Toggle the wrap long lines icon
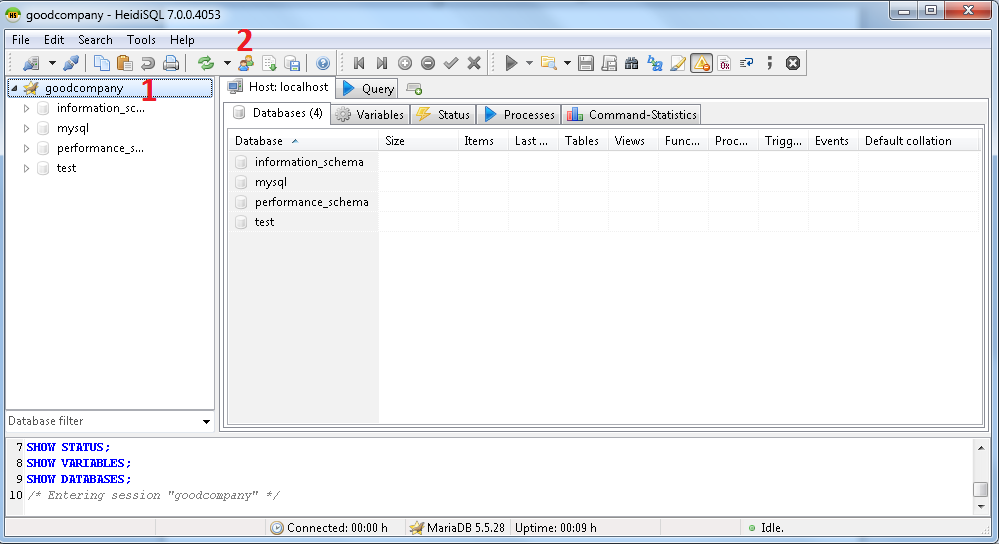 [x=747, y=63]
